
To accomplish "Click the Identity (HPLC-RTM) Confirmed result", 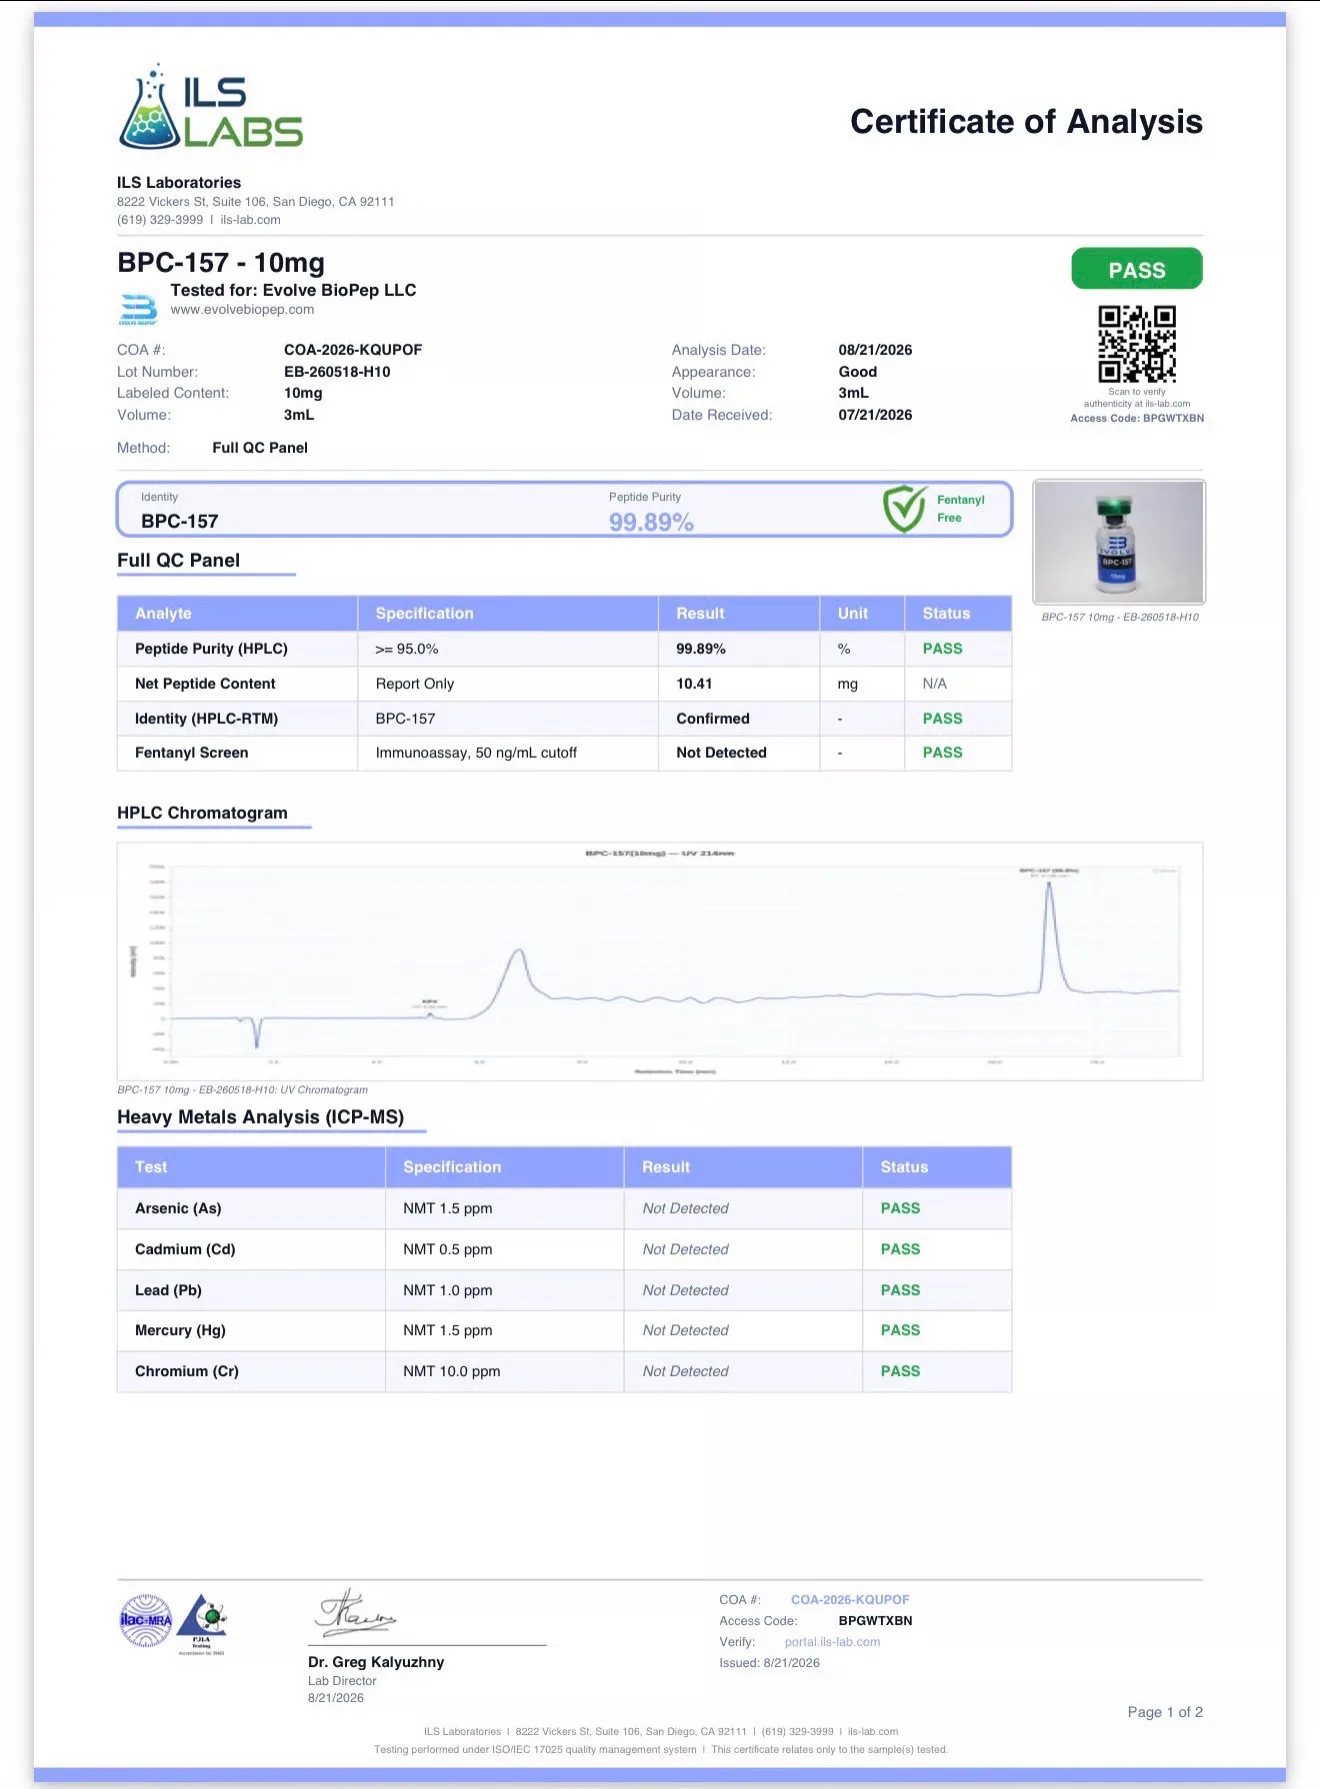I will pos(713,719).
